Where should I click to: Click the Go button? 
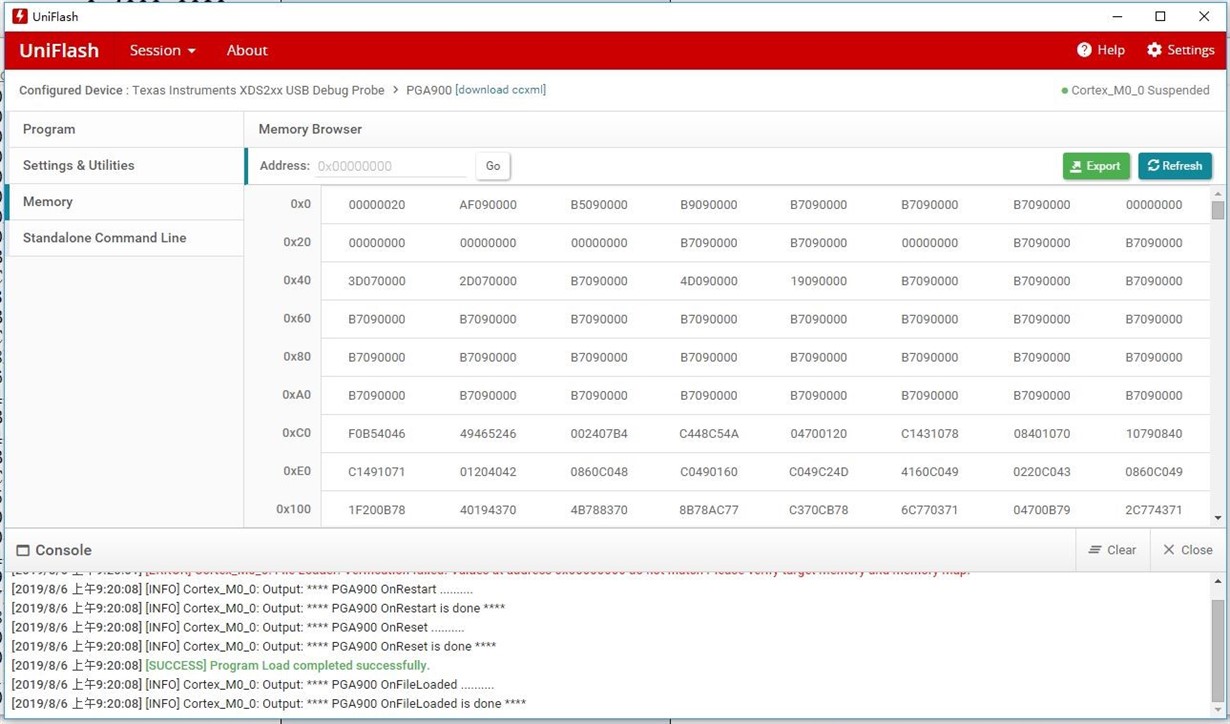(x=493, y=166)
